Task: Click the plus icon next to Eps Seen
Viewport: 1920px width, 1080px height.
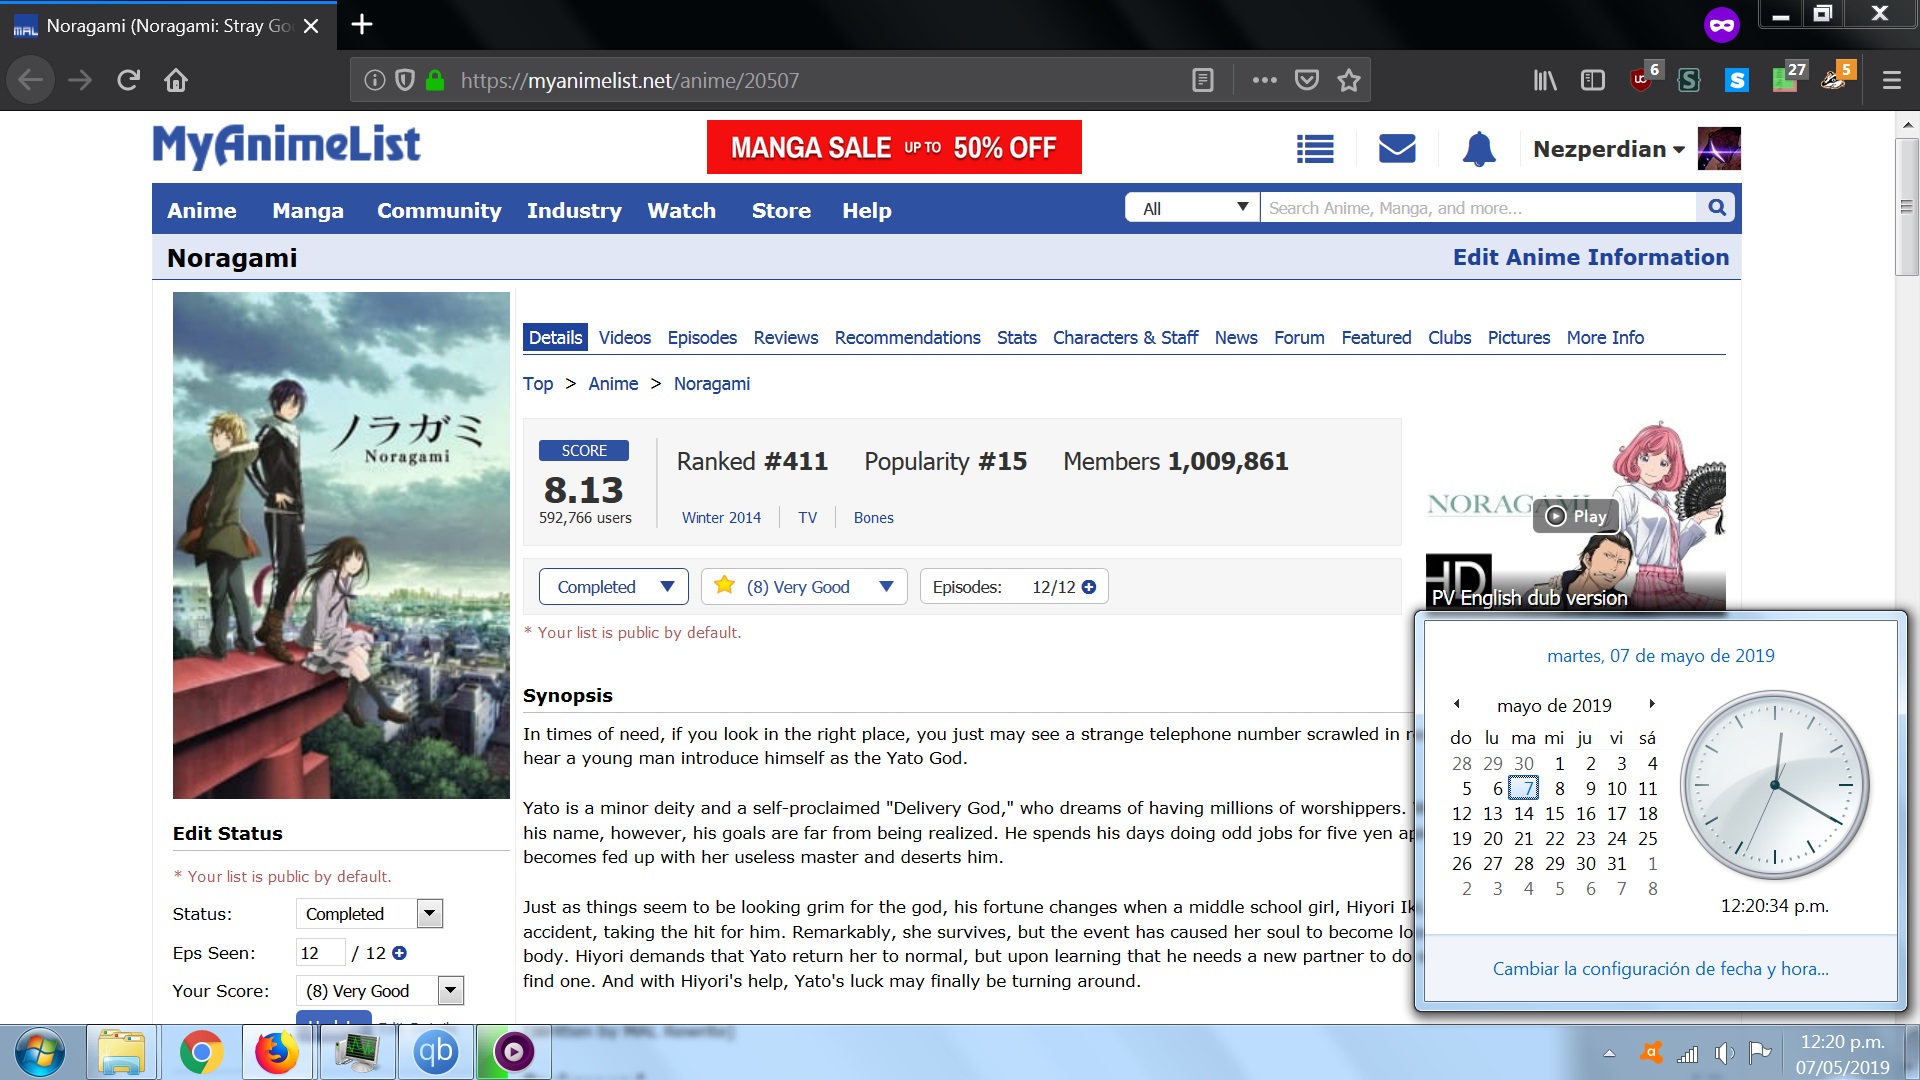Action: [x=400, y=953]
